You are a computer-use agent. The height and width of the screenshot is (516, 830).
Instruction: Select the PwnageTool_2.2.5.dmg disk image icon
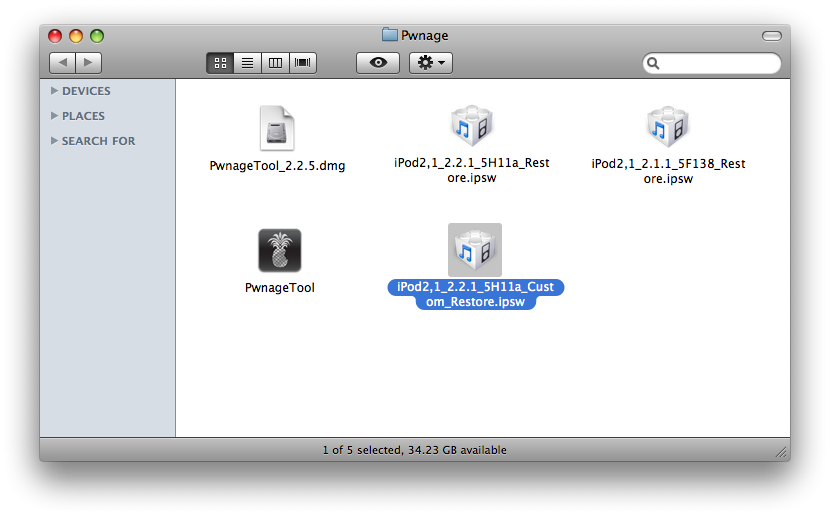pos(277,128)
